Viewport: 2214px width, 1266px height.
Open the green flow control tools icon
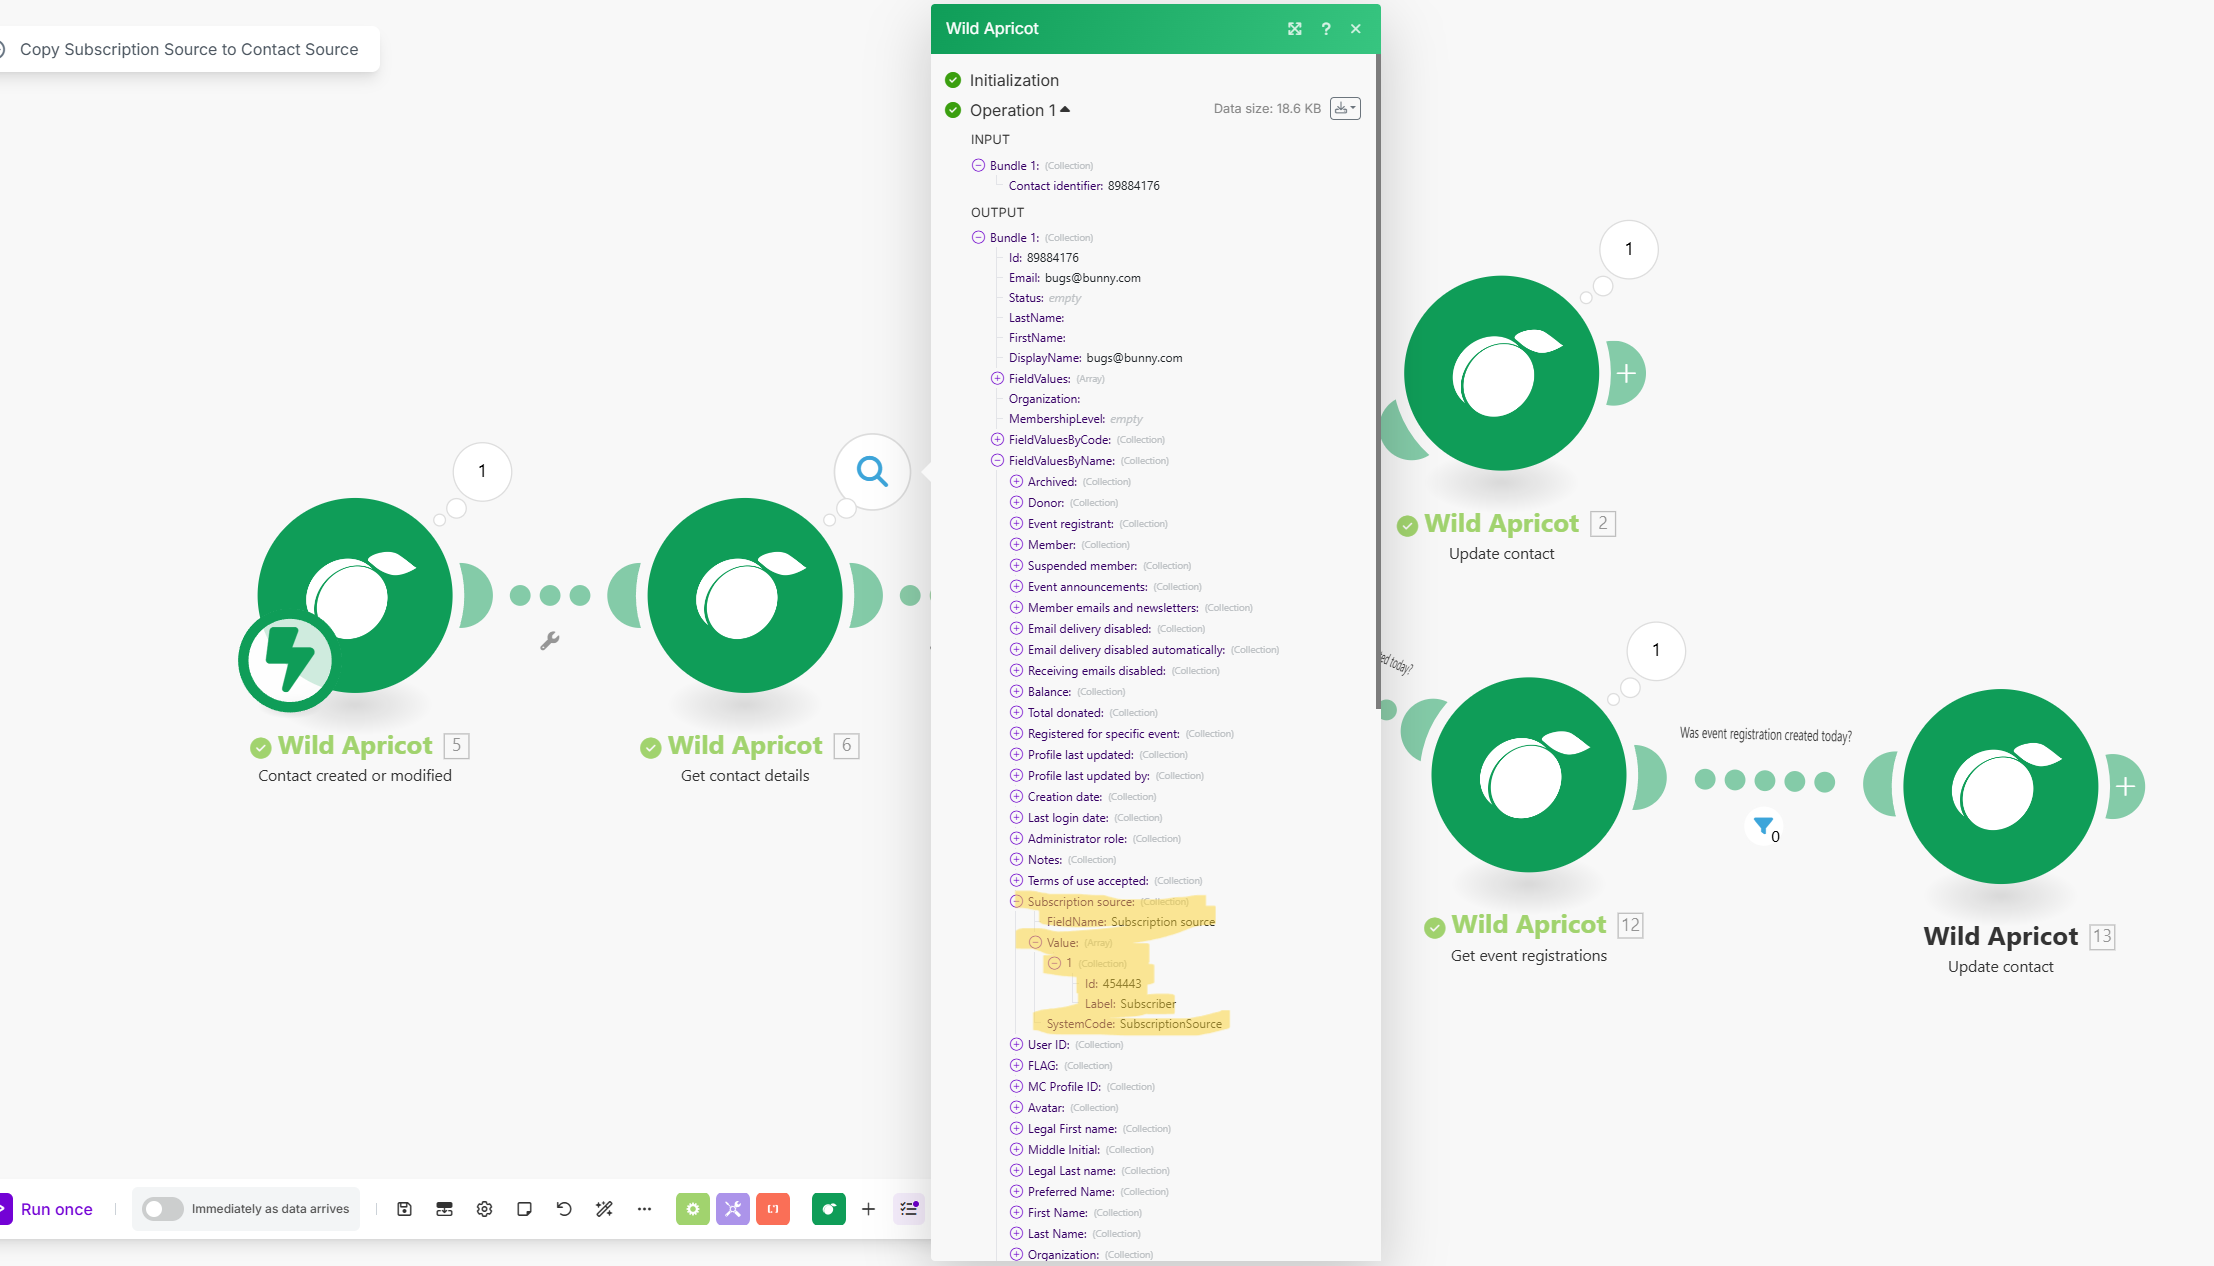692,1209
